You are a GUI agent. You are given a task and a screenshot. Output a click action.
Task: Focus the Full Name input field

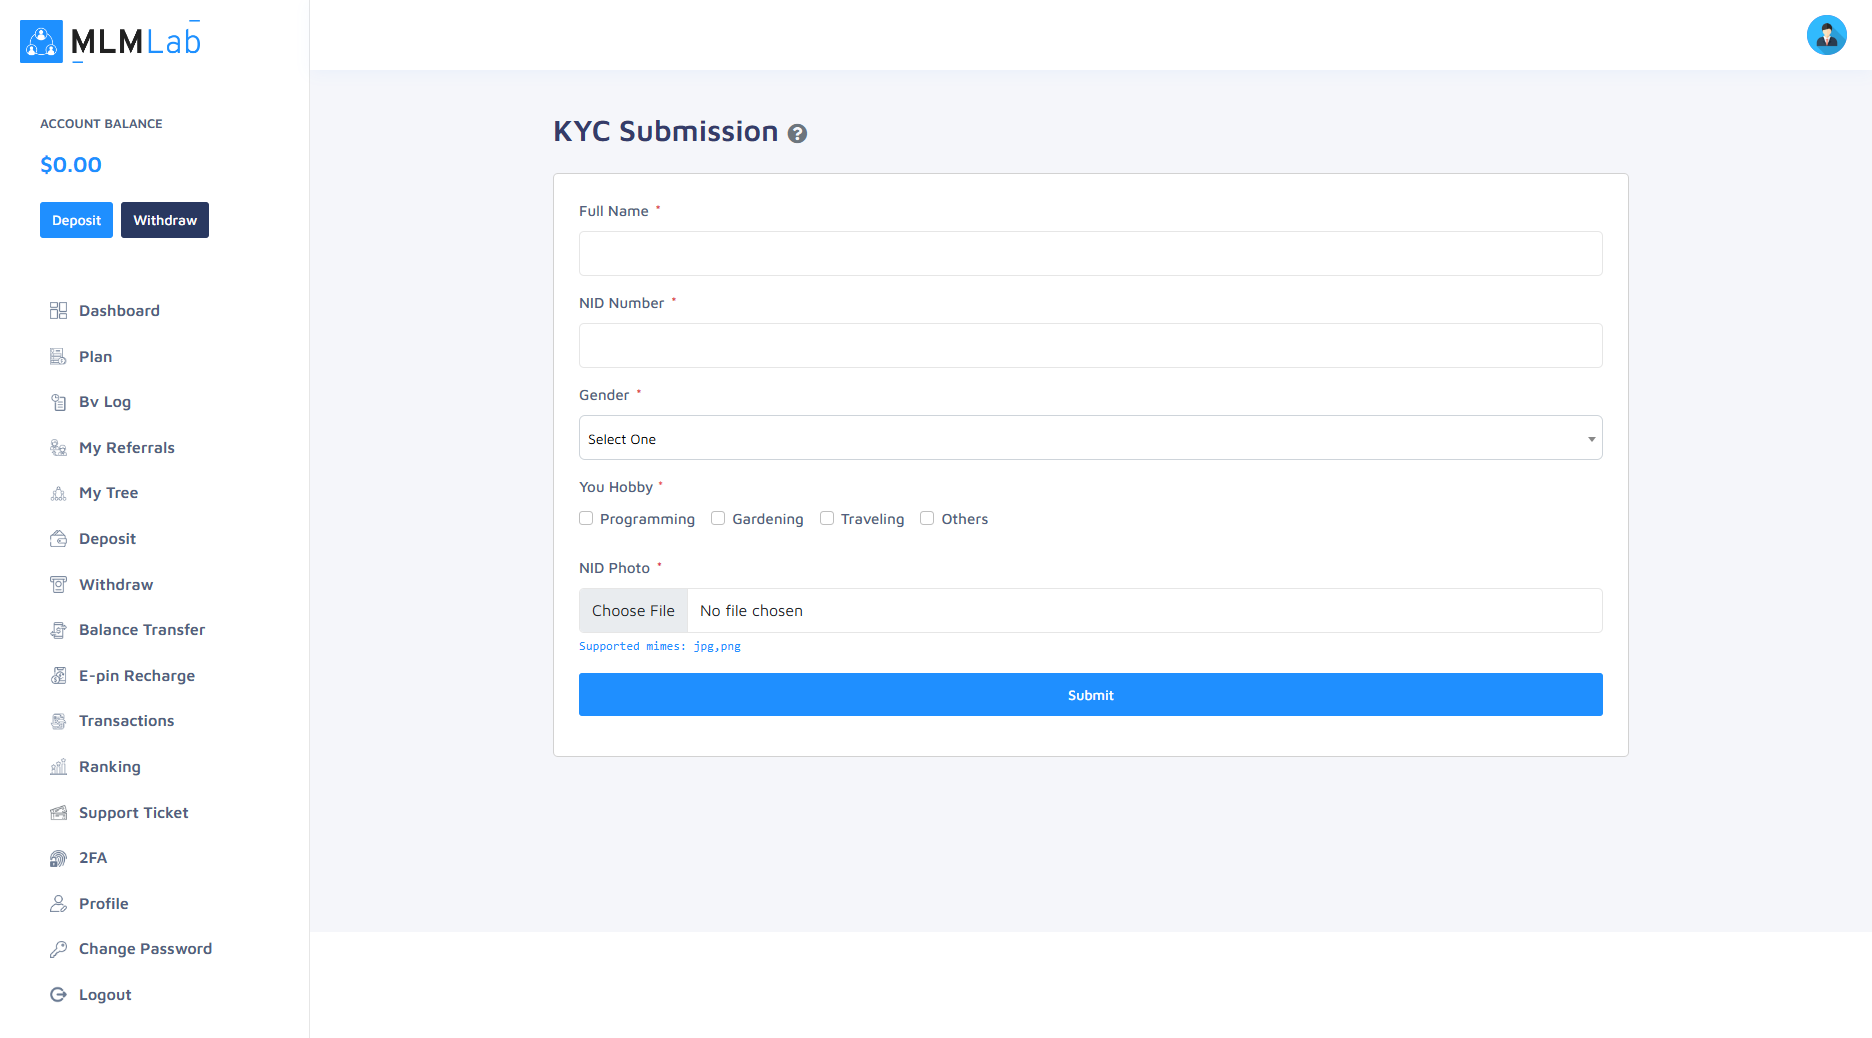click(1090, 254)
